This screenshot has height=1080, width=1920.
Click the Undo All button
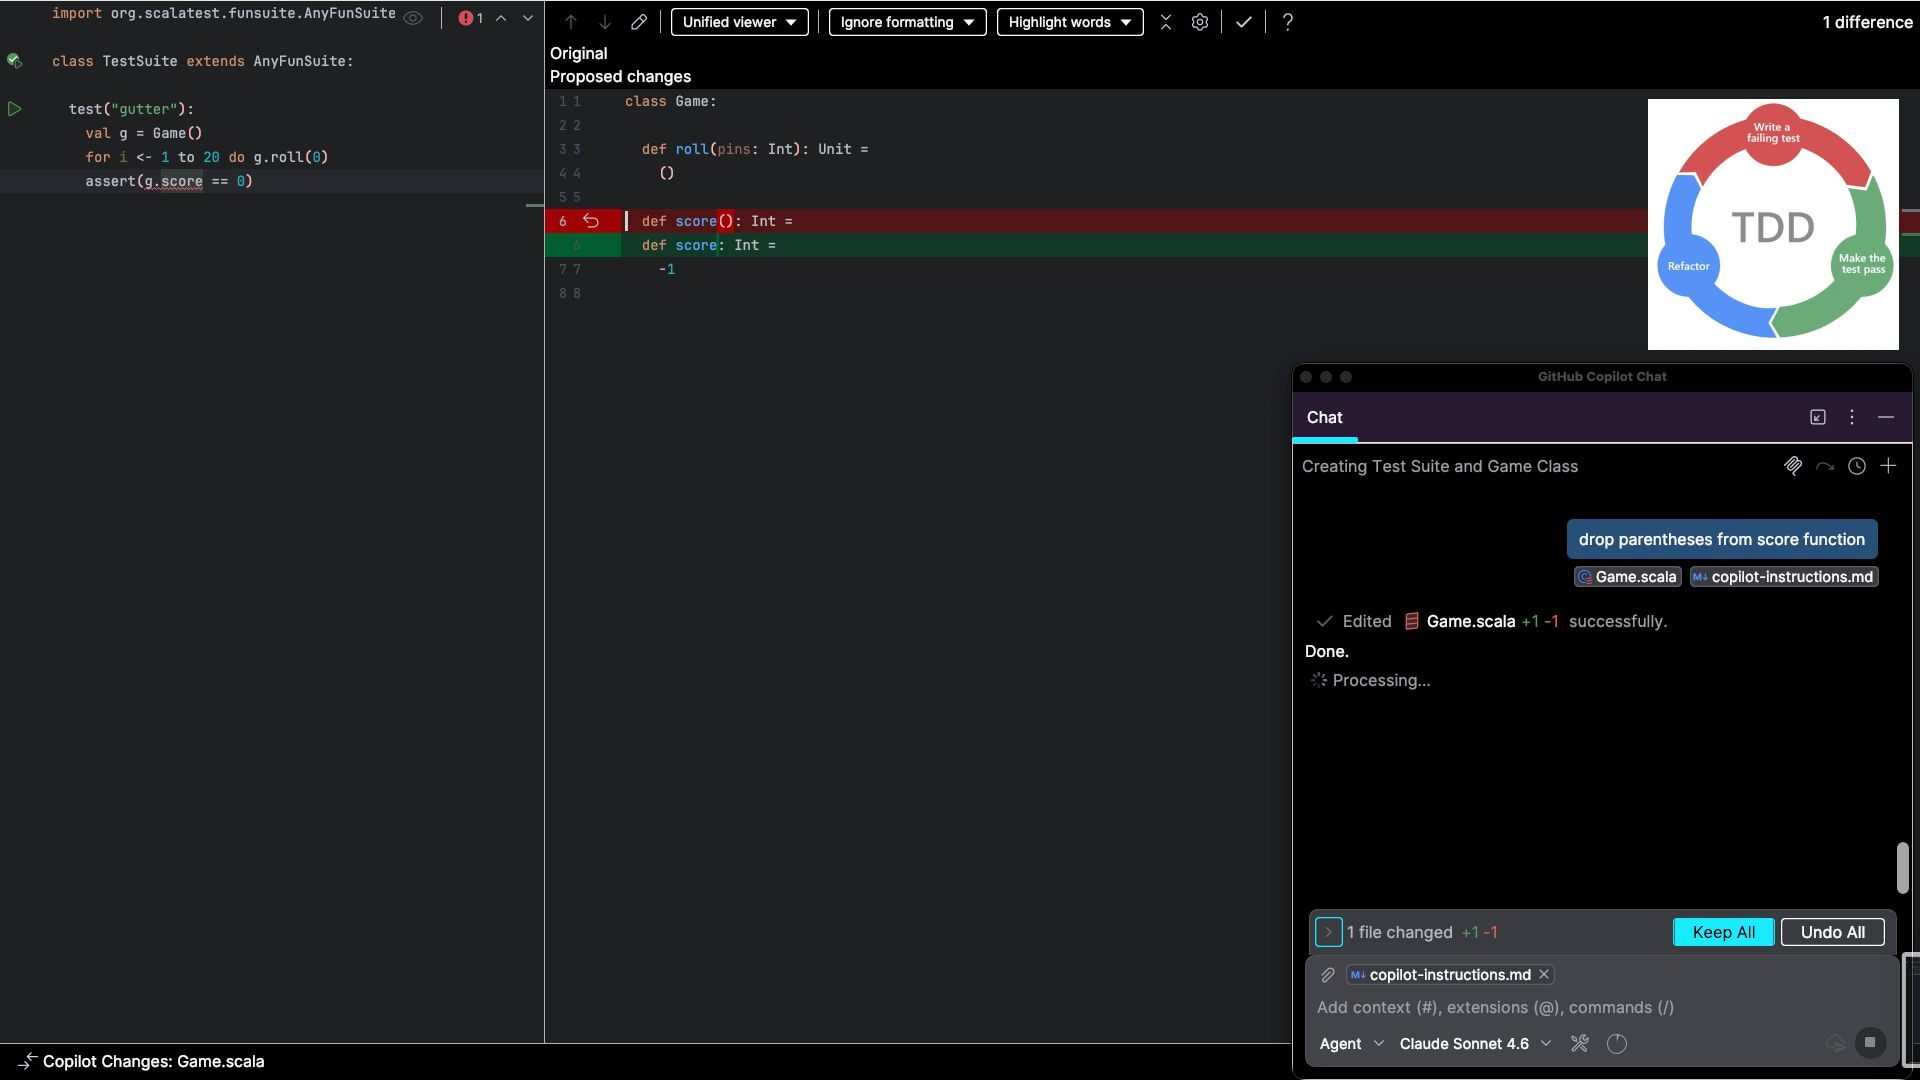coord(1832,932)
